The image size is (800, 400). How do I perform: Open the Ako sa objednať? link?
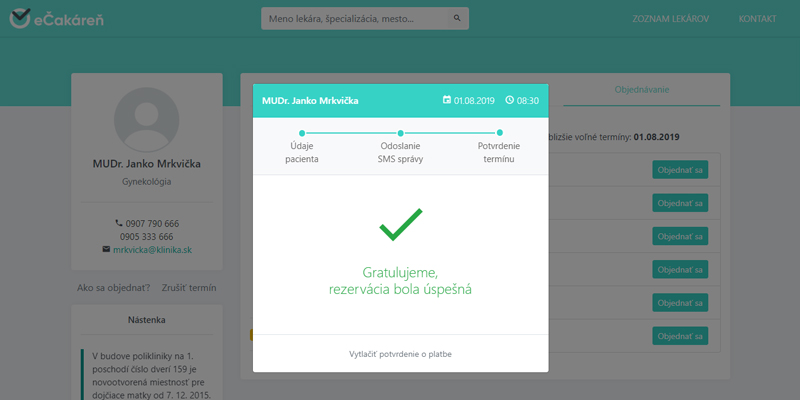[114, 288]
